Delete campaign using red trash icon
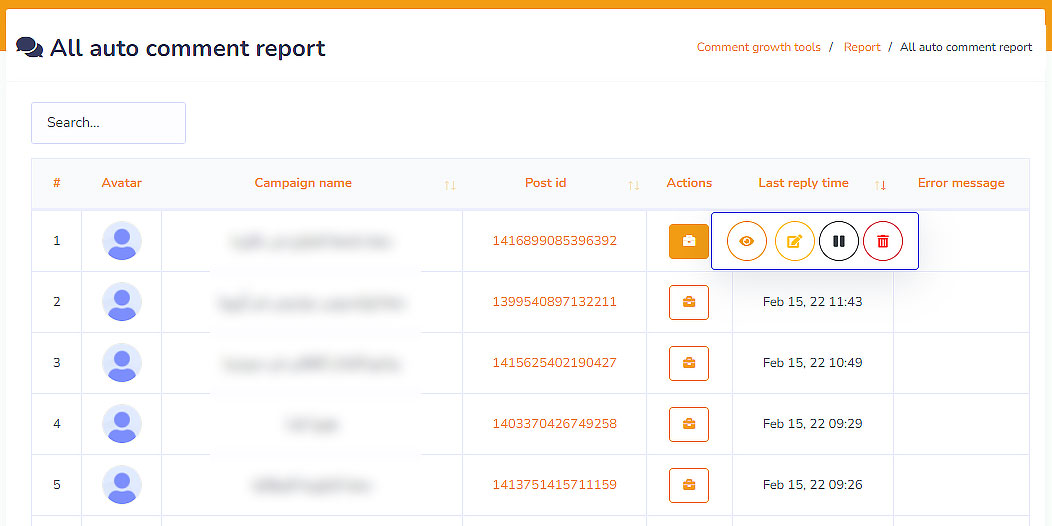Screen dimensions: 1052x526 click(882, 241)
